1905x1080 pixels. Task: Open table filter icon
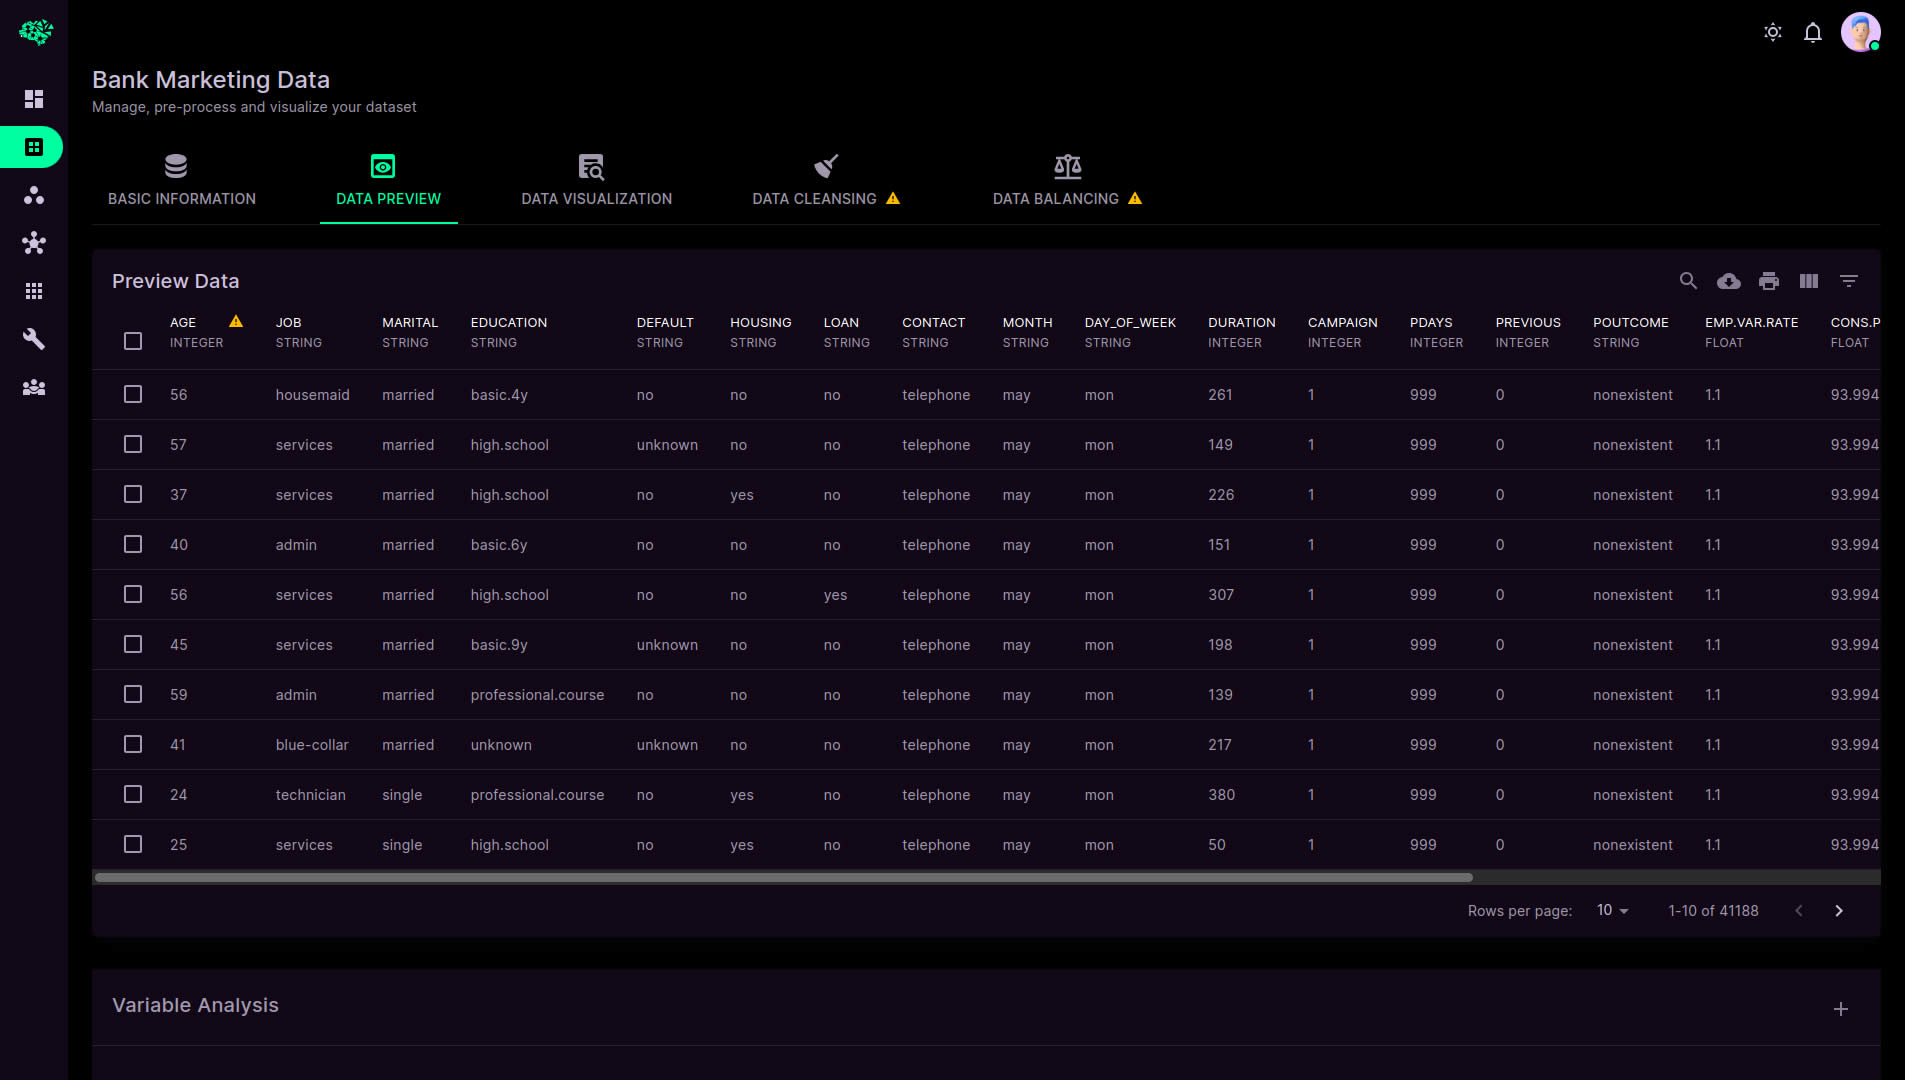coord(1849,281)
